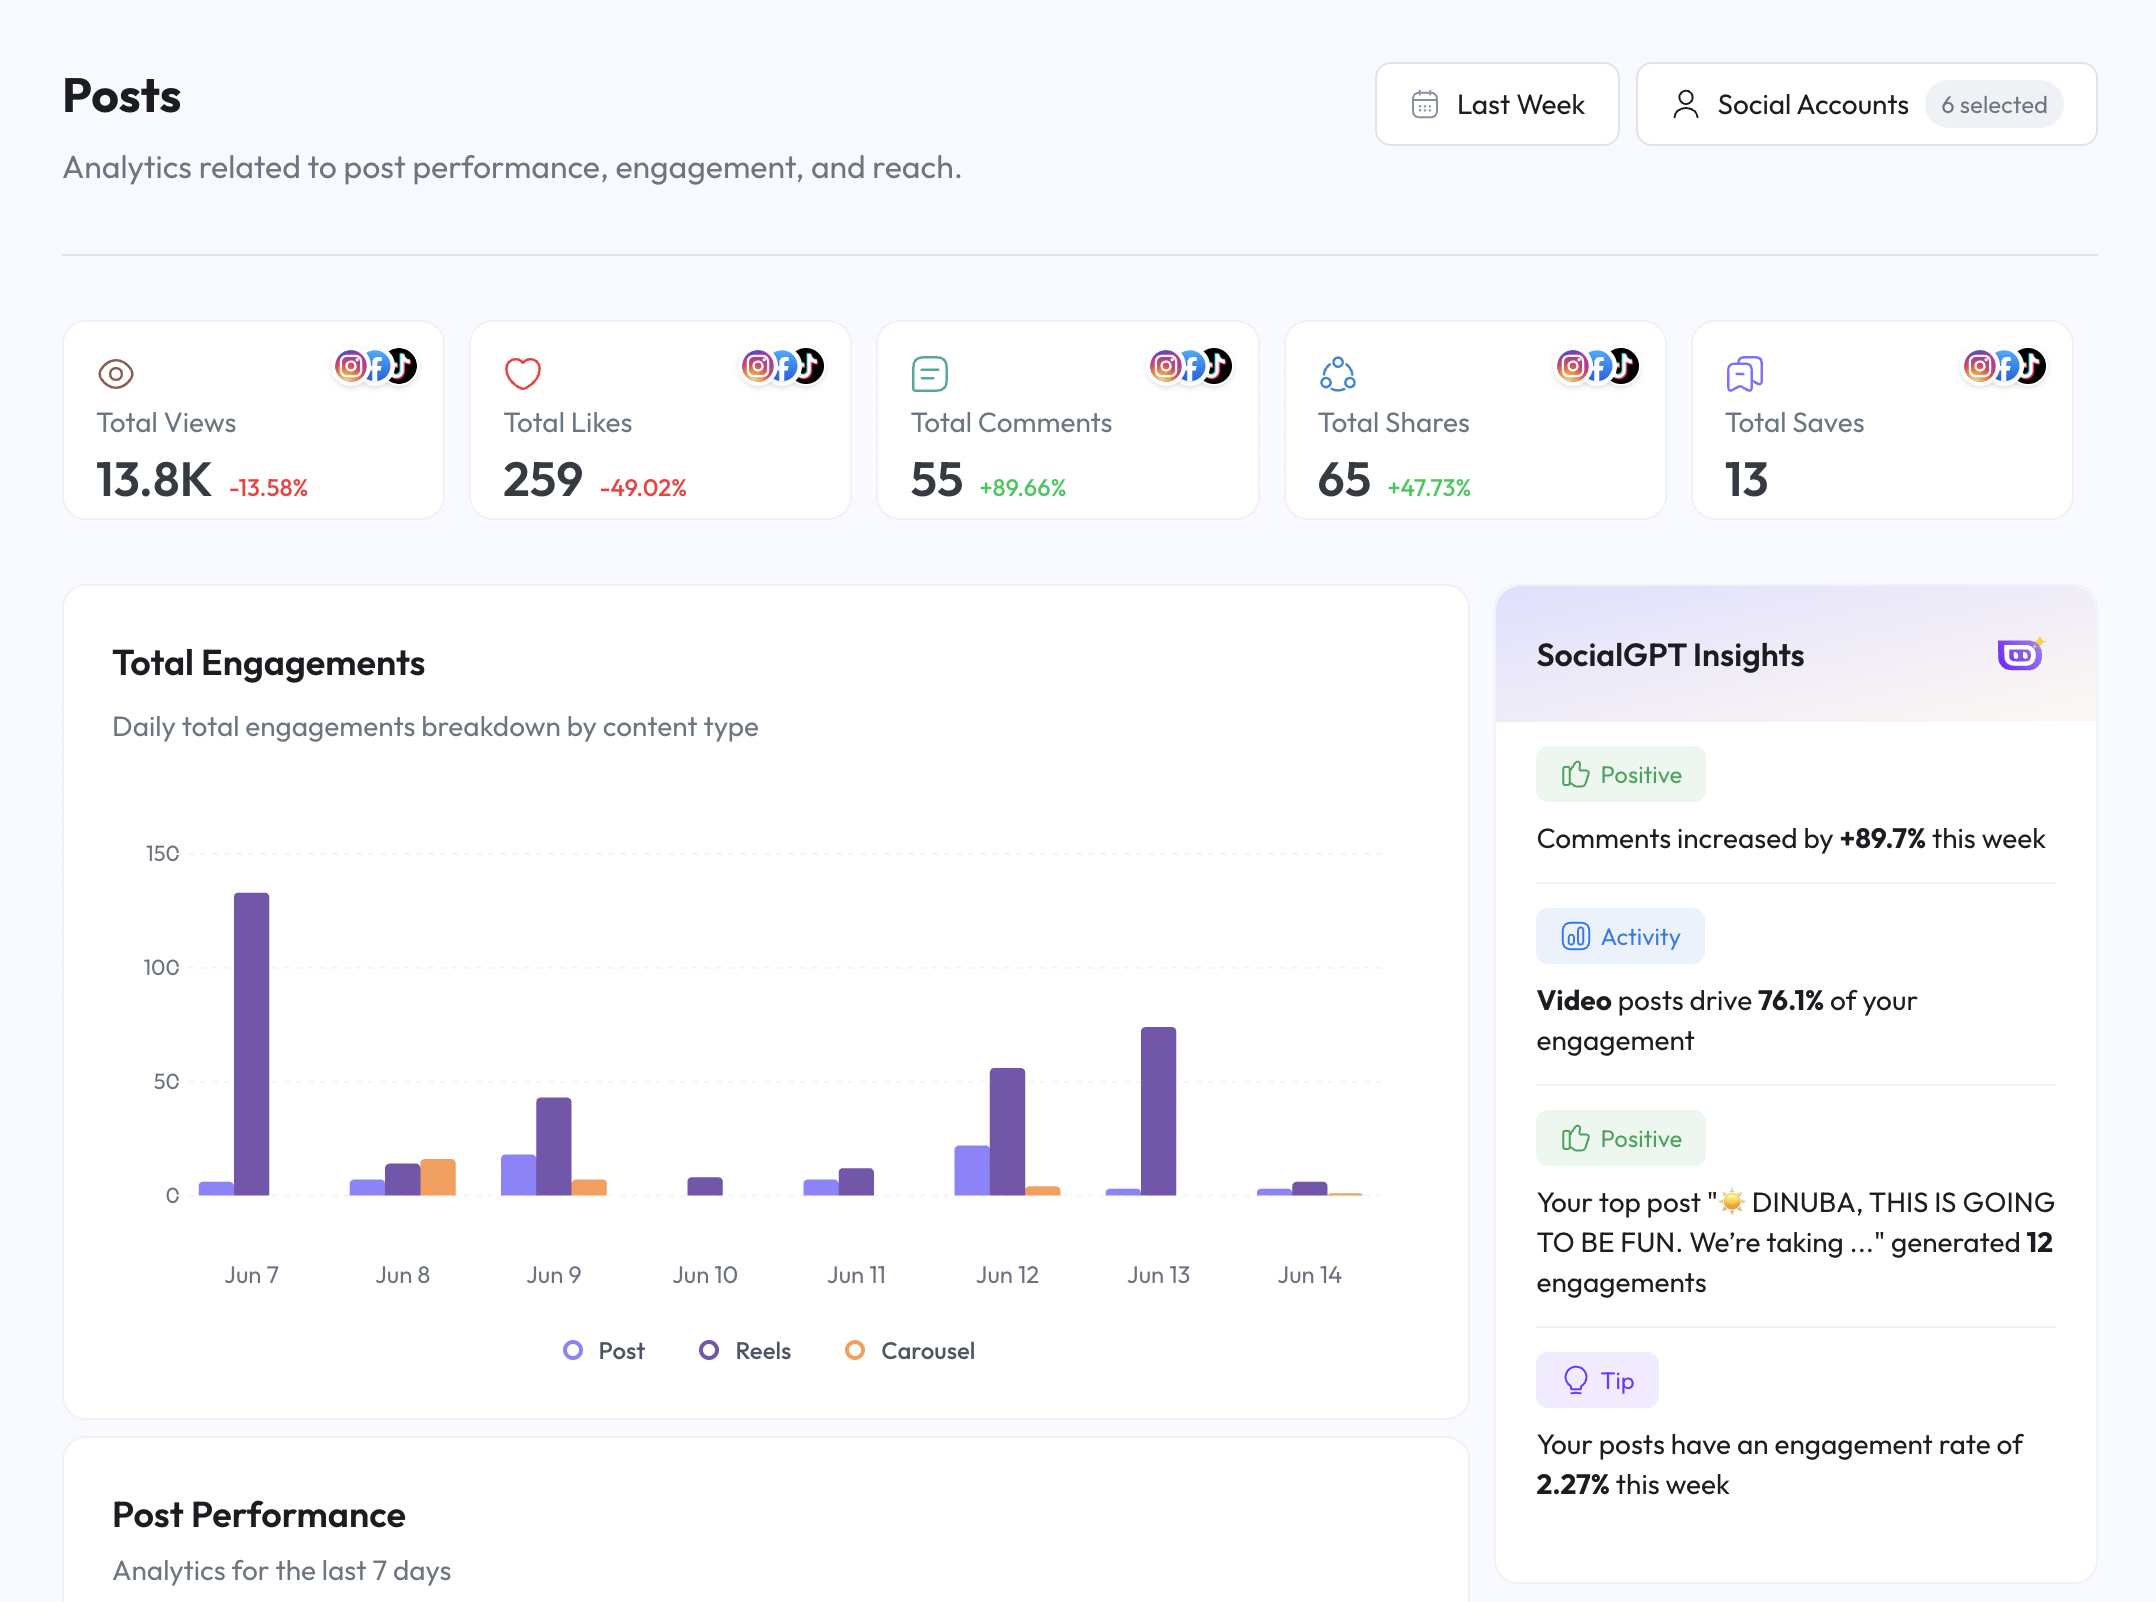Screen dimensions: 2156x1602
Task: Click thumbs-up icon in first Positive tag
Action: (1576, 774)
